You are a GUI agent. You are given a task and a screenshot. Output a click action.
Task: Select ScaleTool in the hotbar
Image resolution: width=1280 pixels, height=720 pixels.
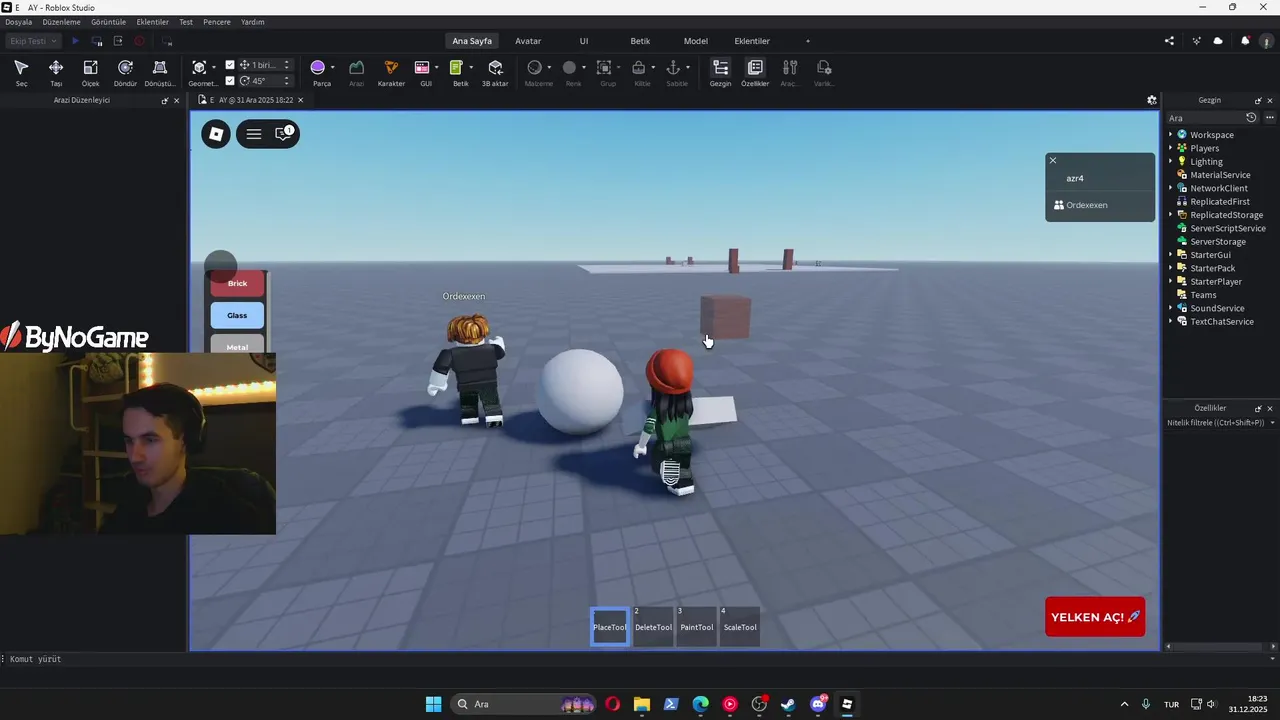740,626
